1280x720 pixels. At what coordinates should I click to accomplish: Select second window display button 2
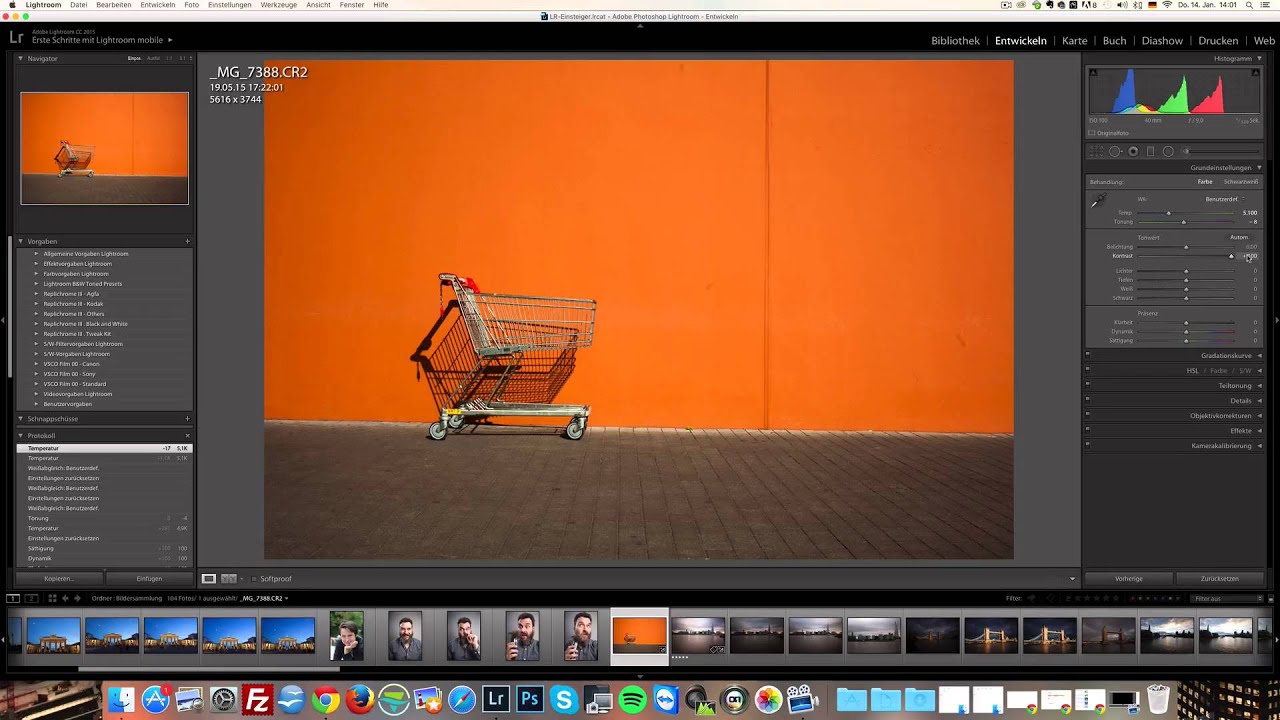[31, 598]
